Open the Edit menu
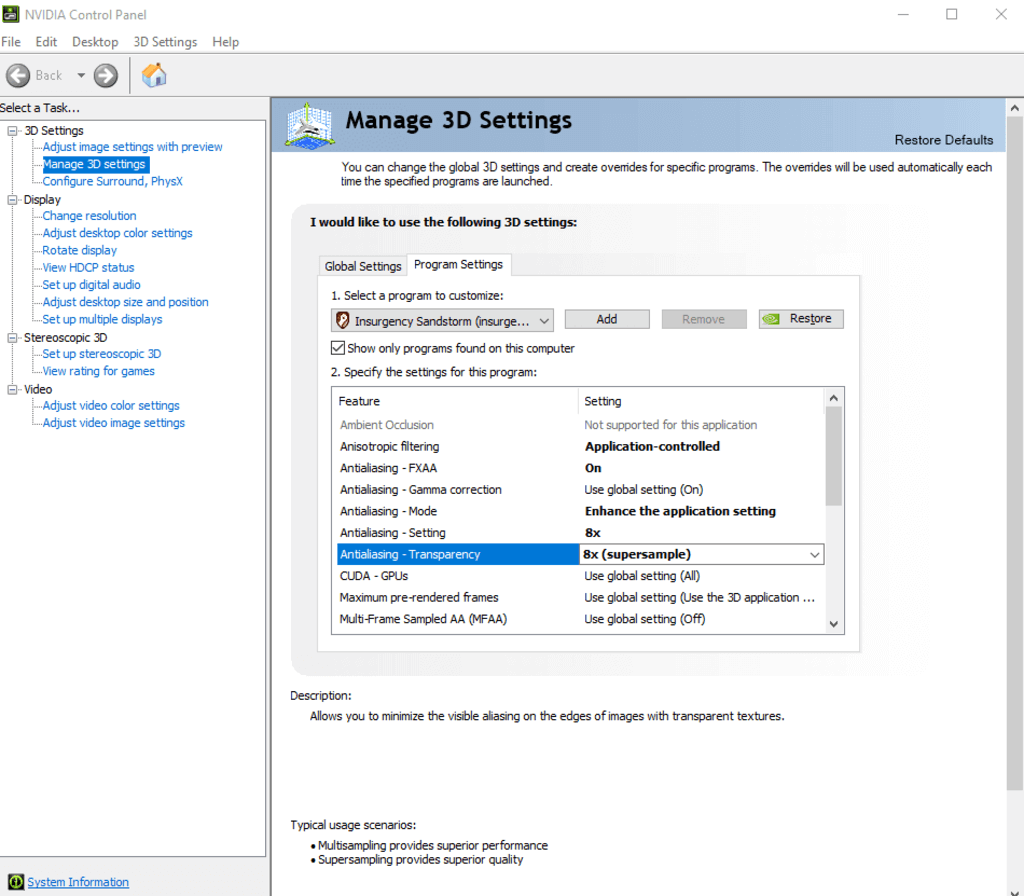 click(46, 42)
